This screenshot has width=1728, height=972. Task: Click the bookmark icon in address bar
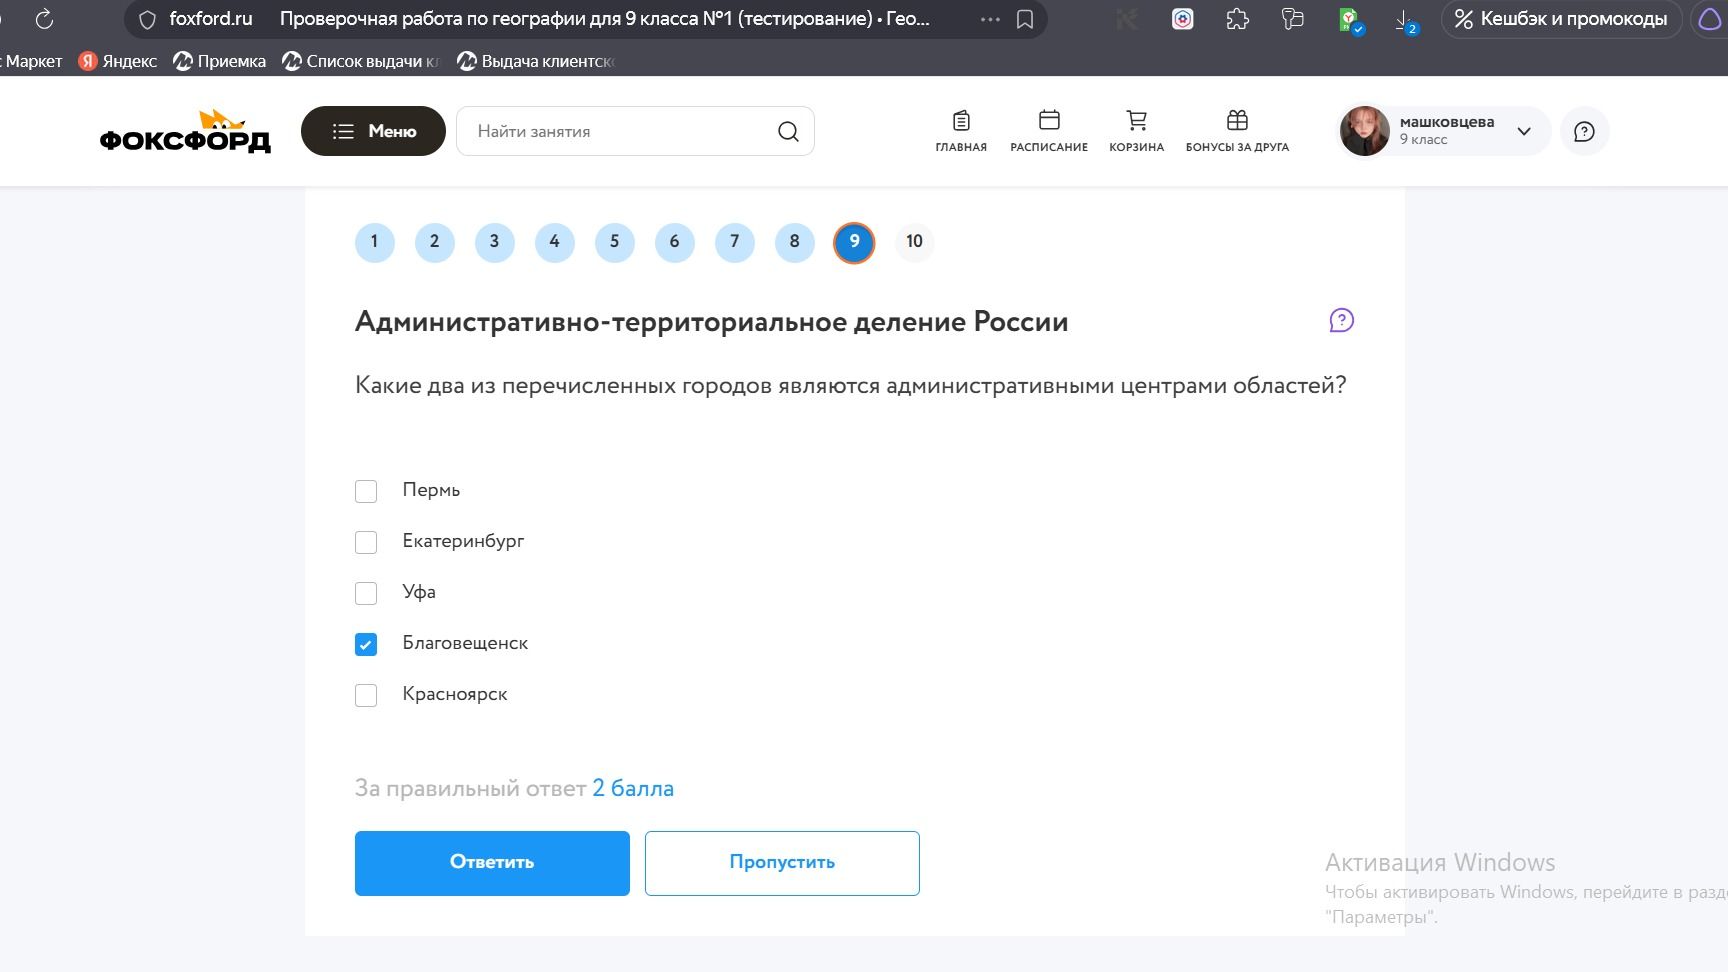(1025, 19)
